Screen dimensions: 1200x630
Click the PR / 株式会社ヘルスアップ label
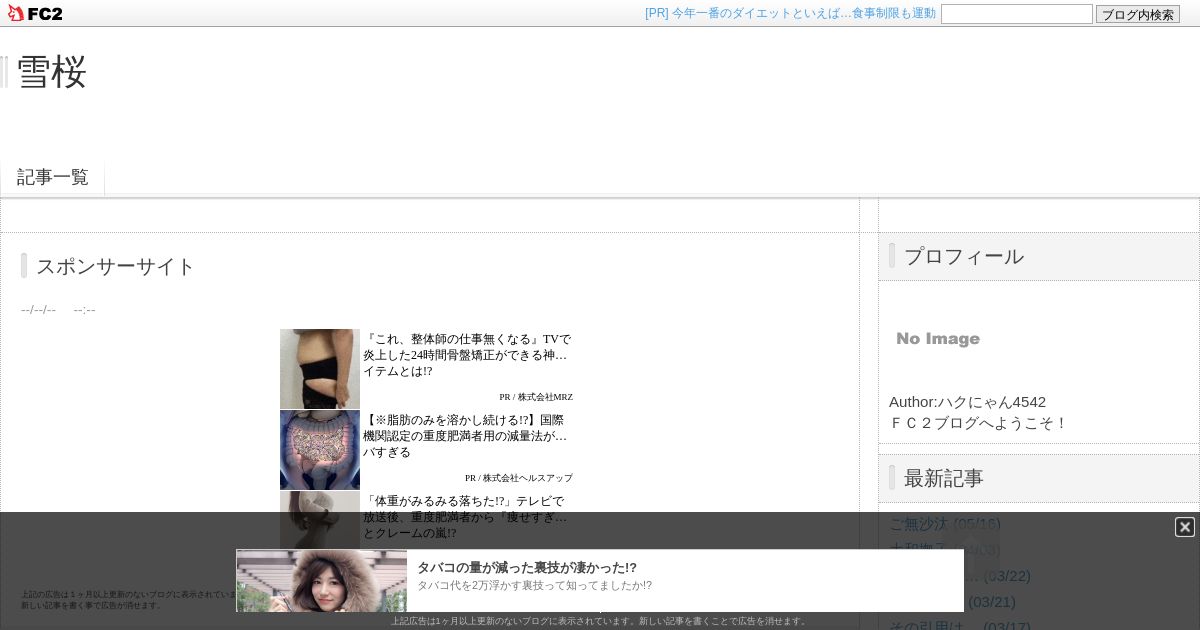[519, 478]
